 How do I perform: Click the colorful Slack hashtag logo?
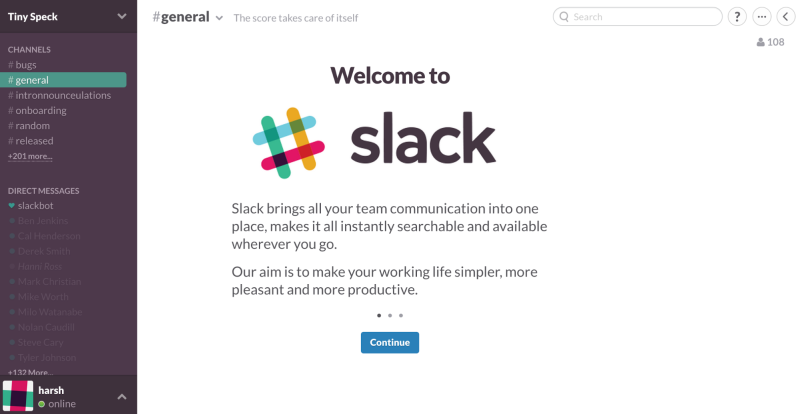point(289,143)
